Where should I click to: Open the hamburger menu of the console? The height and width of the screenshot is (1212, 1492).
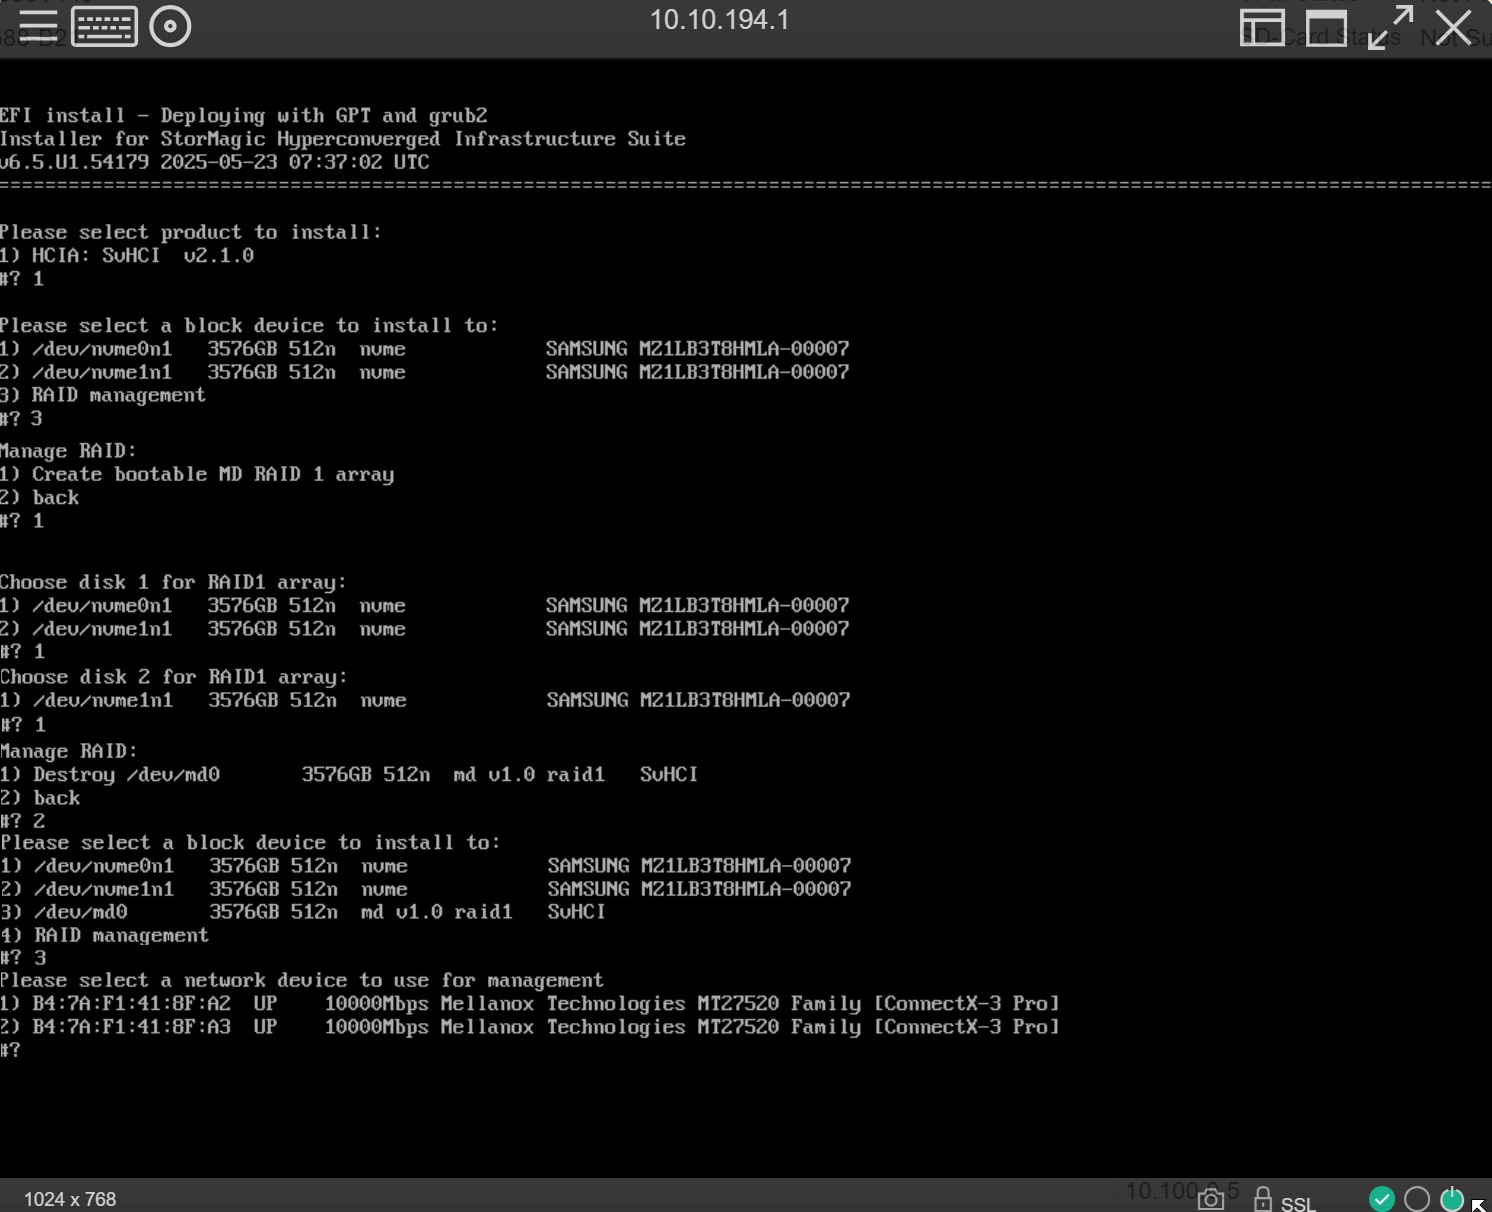pos(38,25)
